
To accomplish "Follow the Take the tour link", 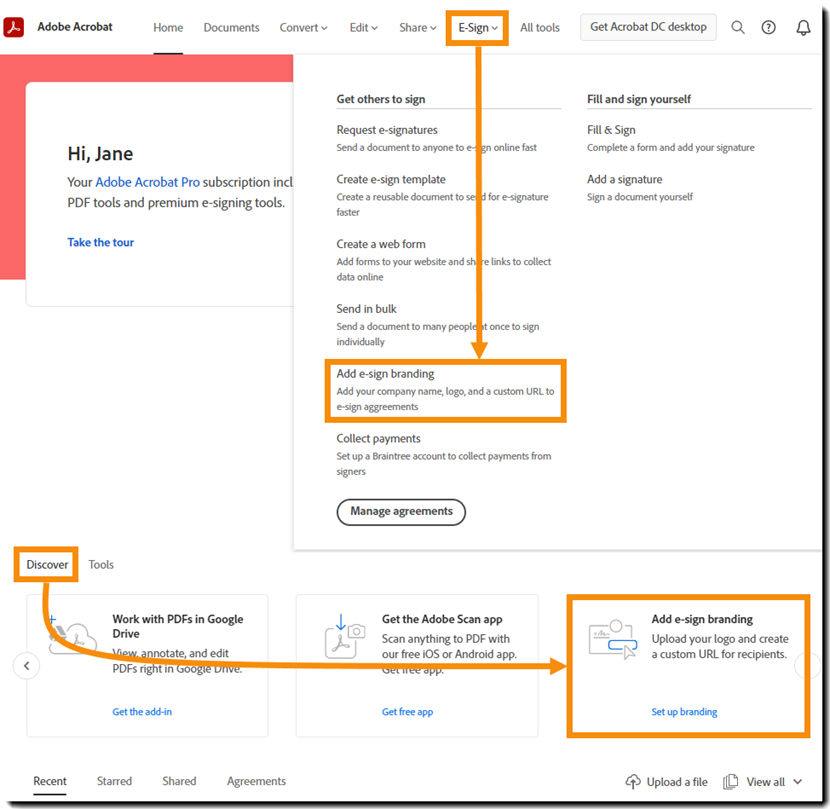I will 101,242.
